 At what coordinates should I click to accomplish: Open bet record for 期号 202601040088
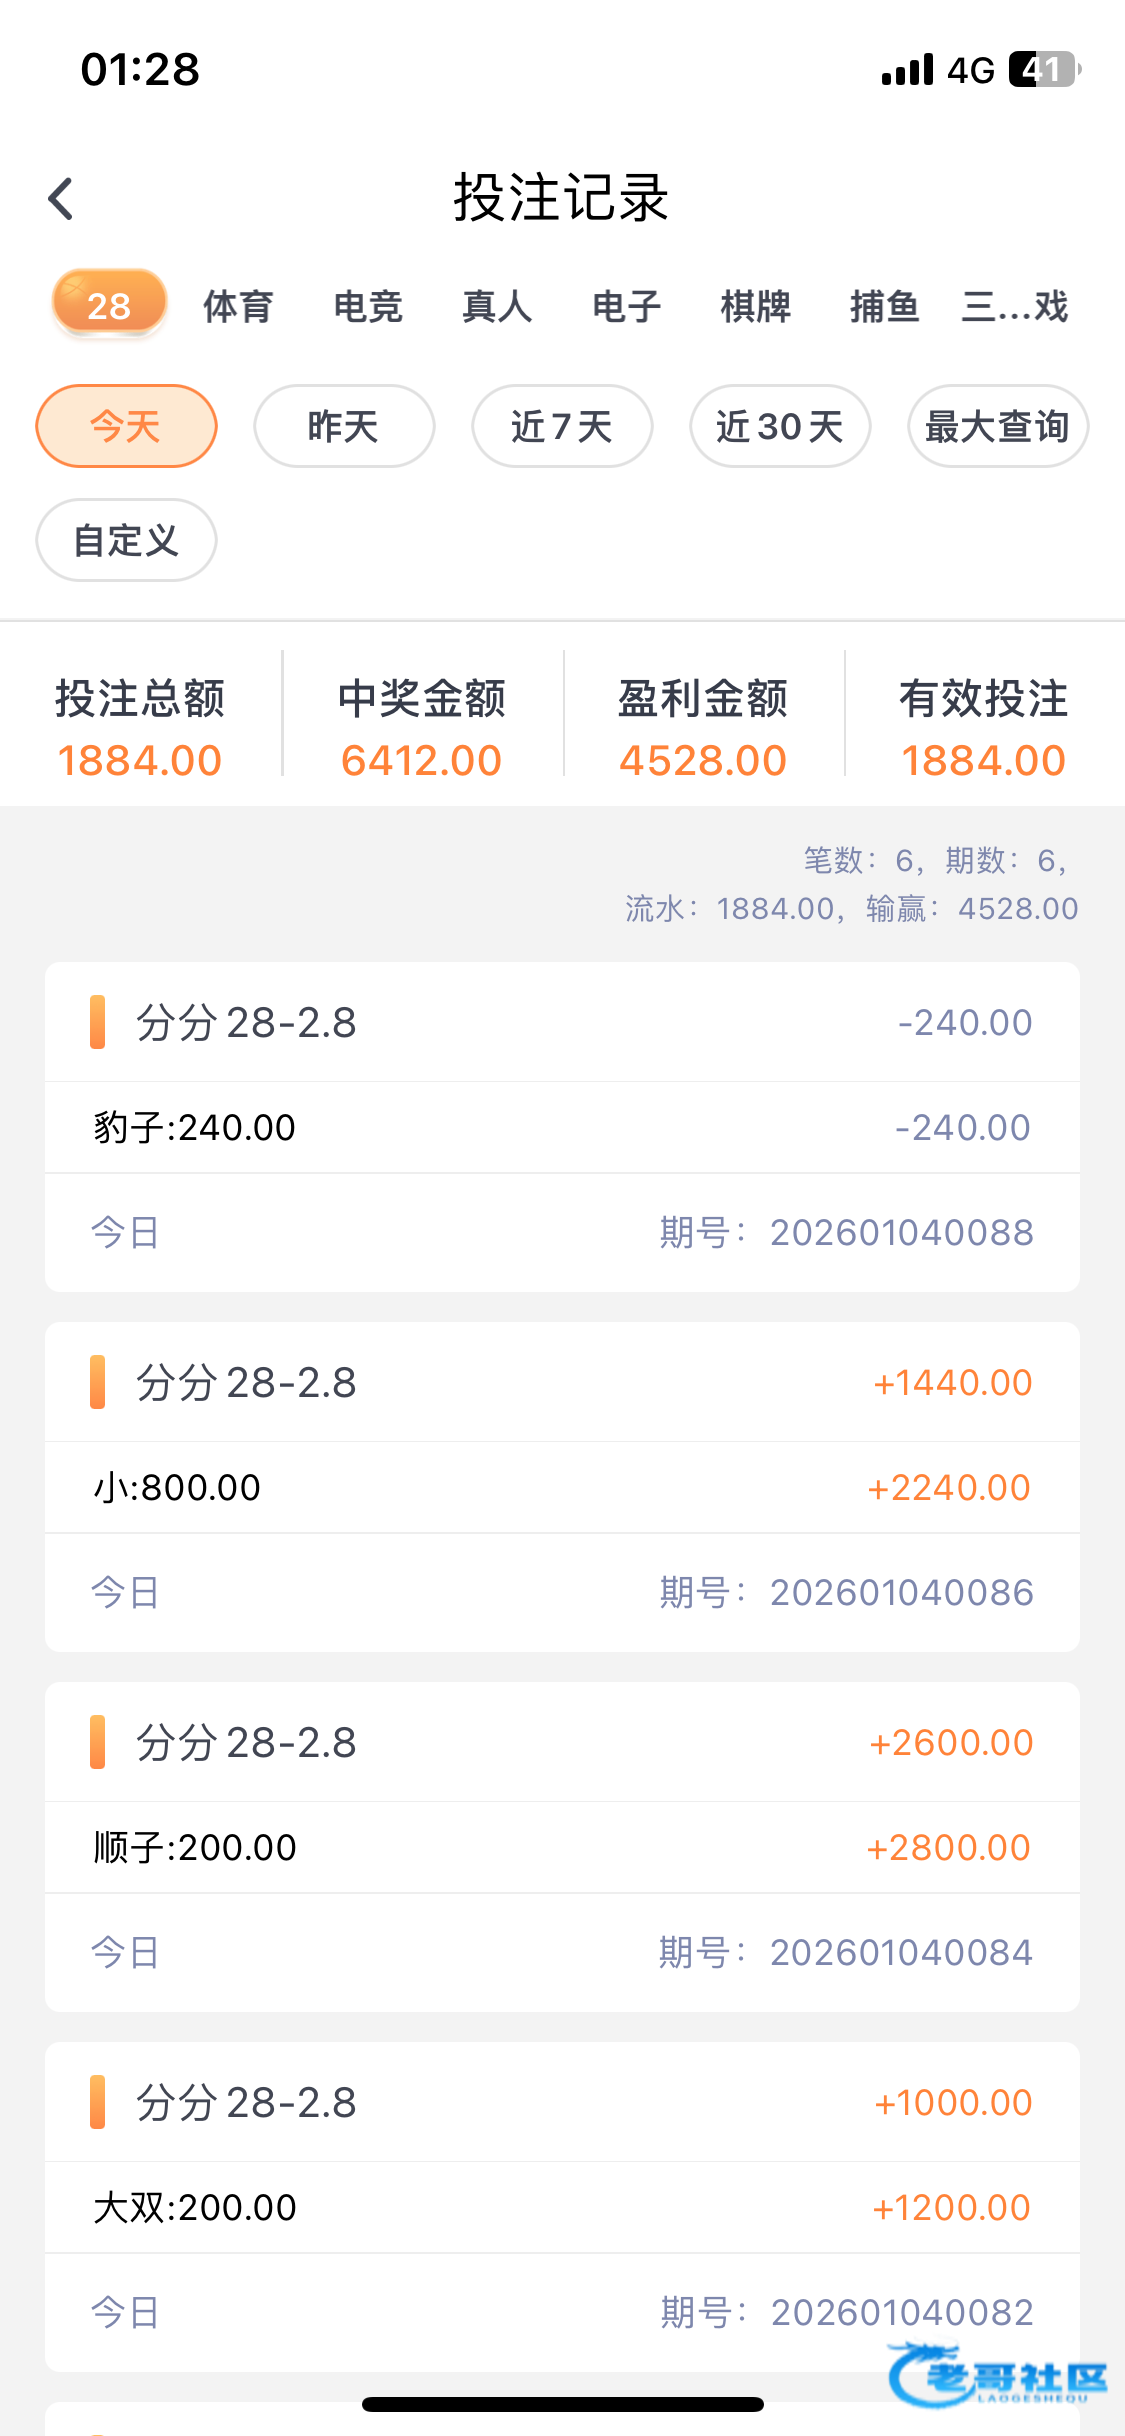coord(562,1127)
